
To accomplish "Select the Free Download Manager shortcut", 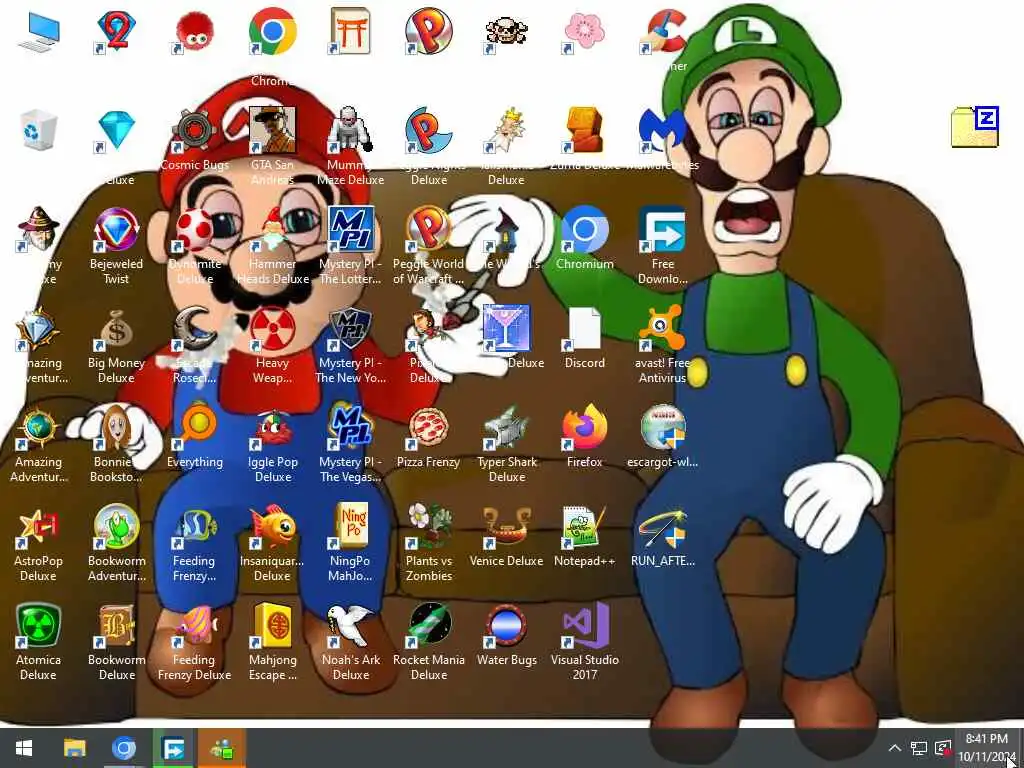I will [662, 246].
